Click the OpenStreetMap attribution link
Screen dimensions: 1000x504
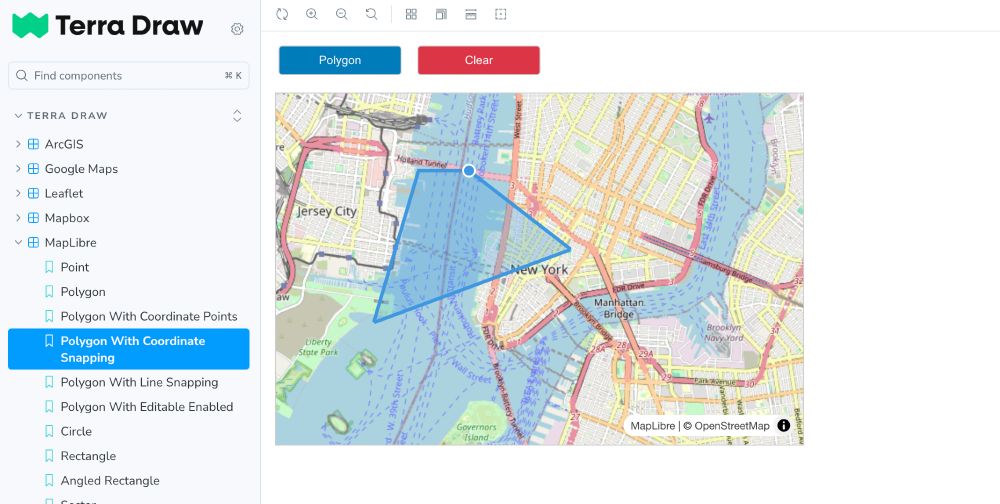(x=732, y=426)
